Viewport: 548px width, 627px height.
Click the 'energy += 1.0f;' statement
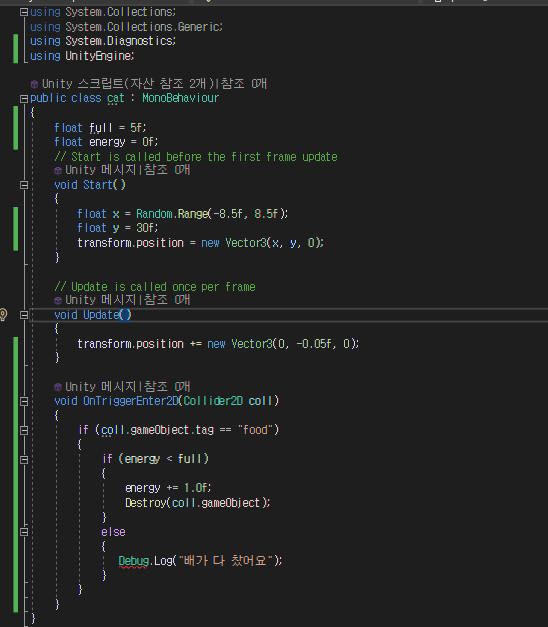point(168,488)
